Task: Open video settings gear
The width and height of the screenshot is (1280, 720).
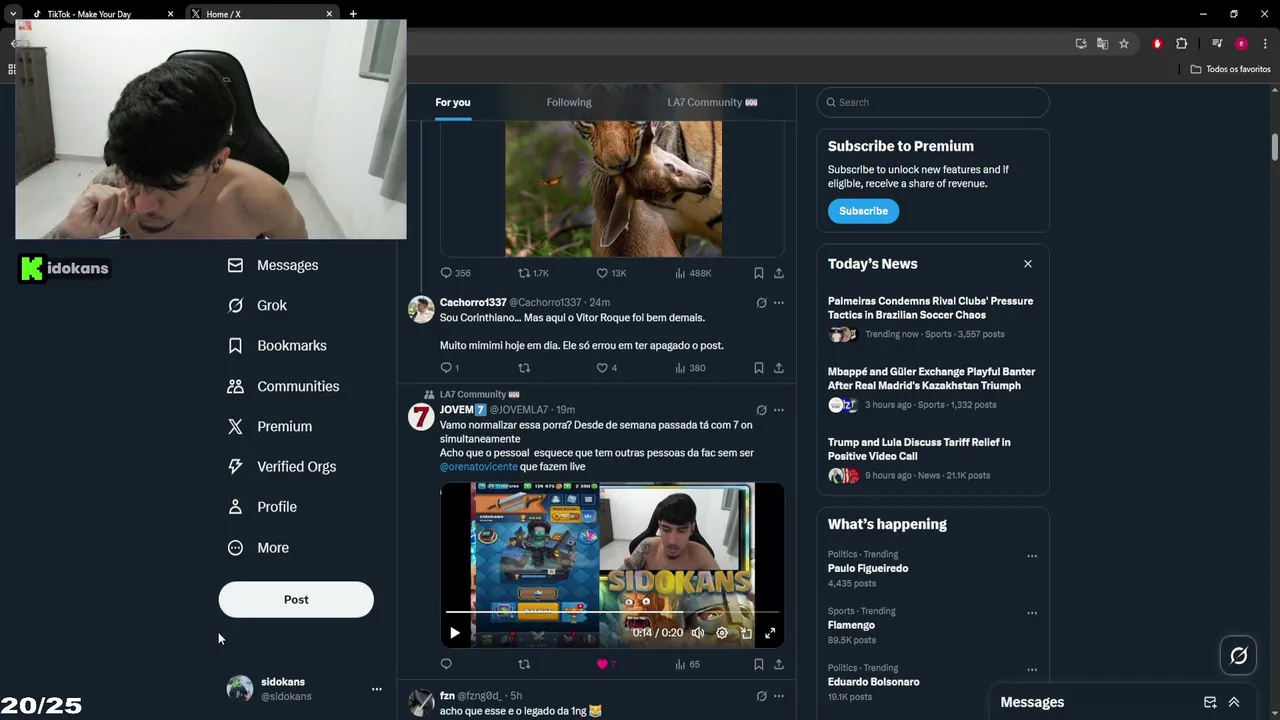Action: tap(722, 633)
